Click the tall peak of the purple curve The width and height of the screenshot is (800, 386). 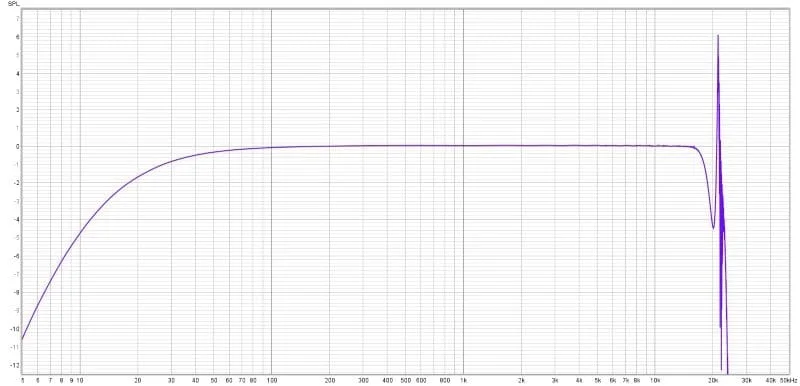[718, 36]
